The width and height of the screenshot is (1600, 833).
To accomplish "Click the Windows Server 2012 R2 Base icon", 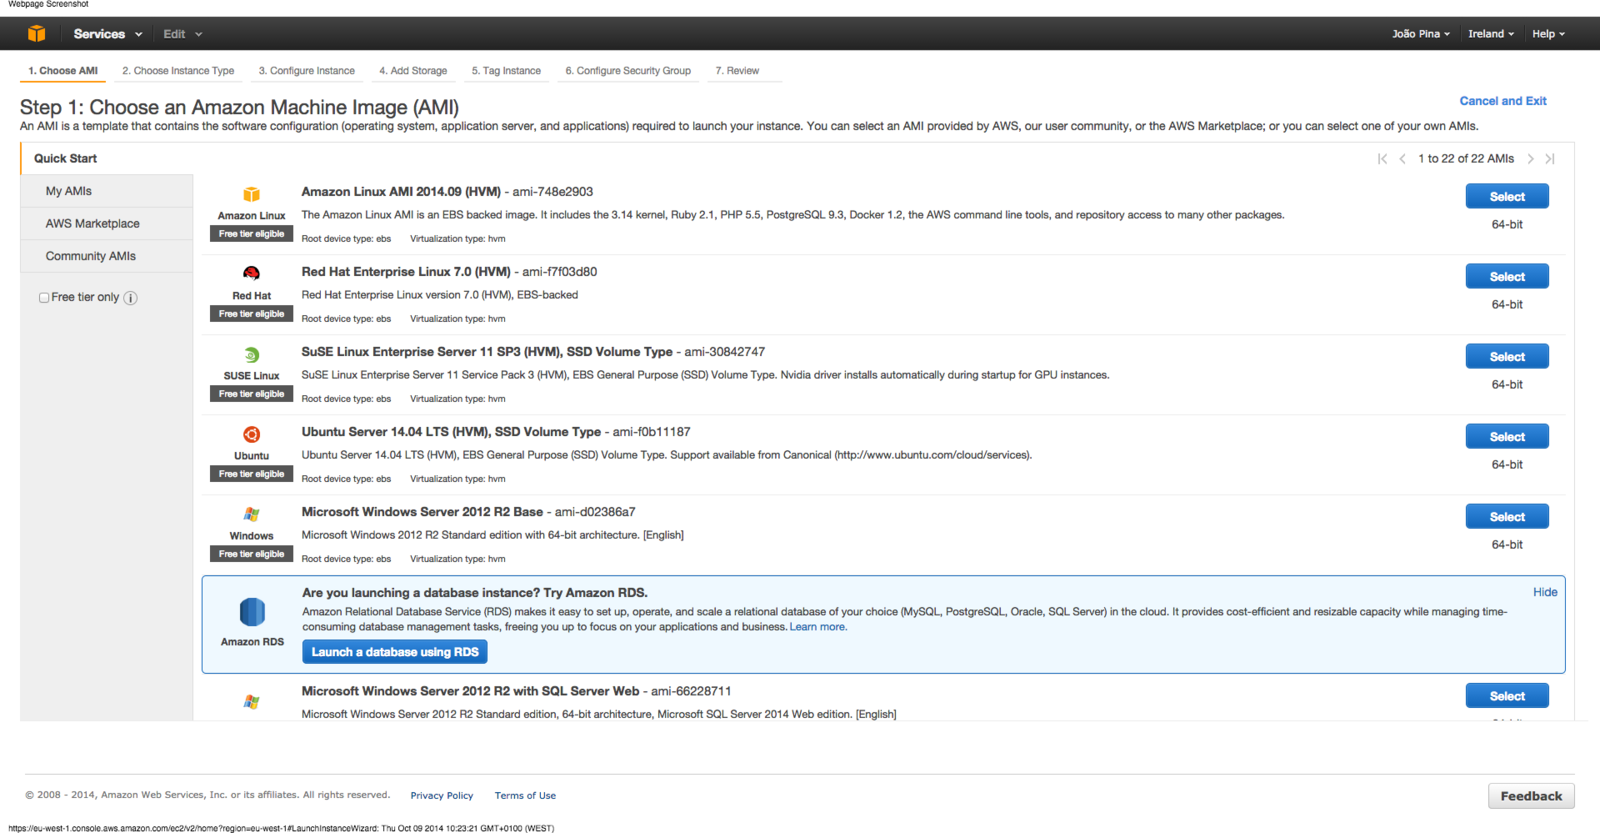I will click(x=252, y=514).
